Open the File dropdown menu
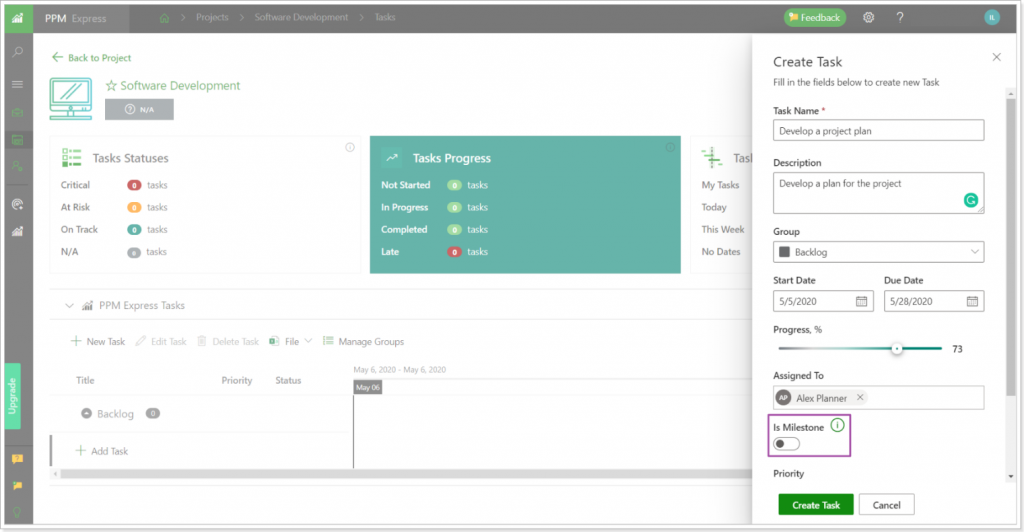 [291, 341]
